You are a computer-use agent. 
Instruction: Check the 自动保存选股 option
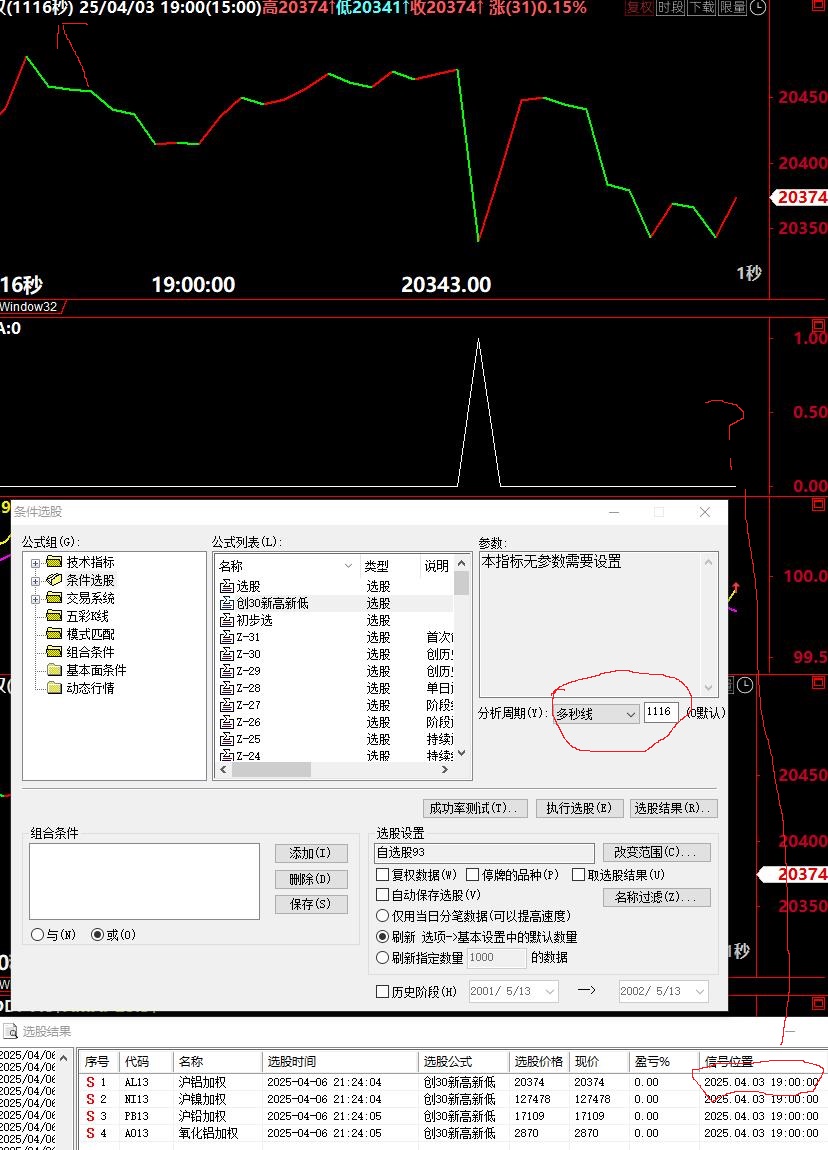382,895
